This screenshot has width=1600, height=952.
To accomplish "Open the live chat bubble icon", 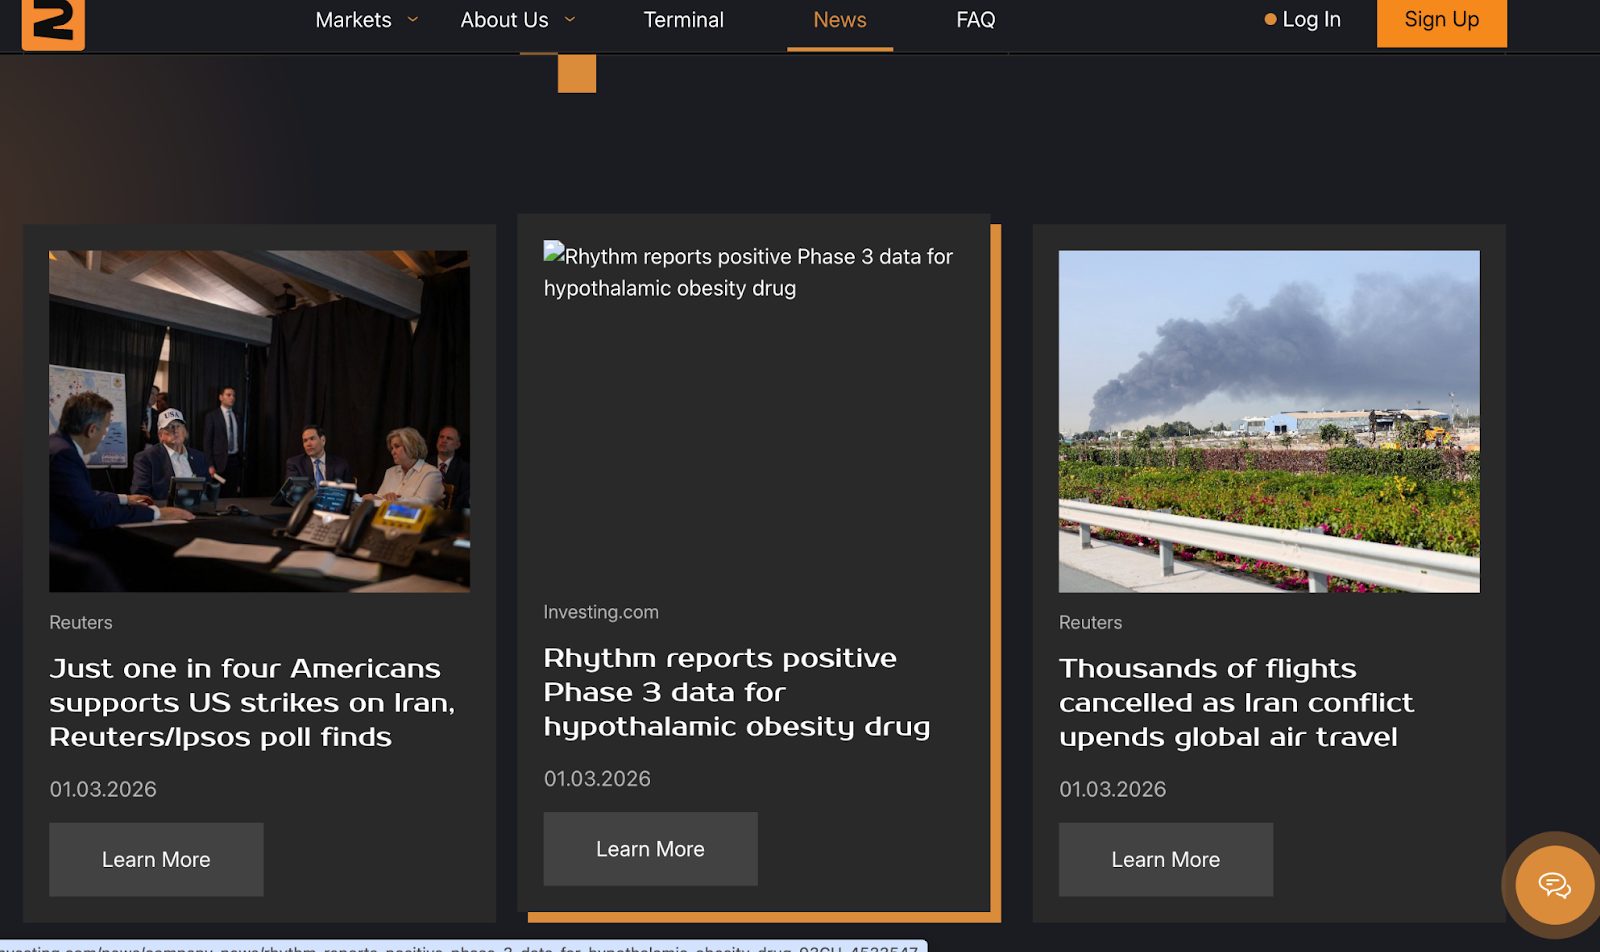I will pos(1554,885).
